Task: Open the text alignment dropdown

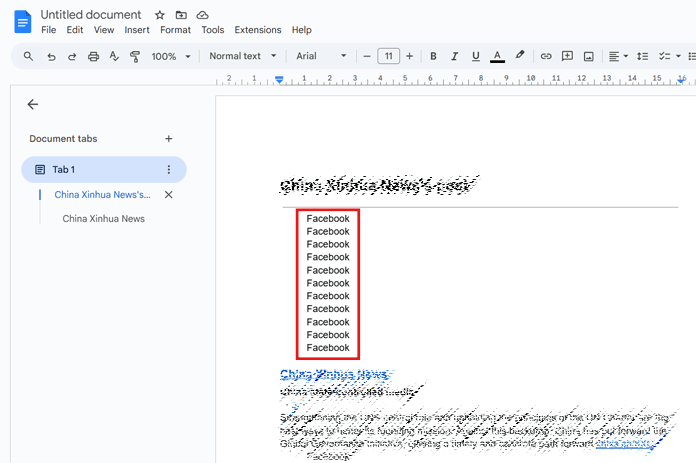Action: point(618,56)
